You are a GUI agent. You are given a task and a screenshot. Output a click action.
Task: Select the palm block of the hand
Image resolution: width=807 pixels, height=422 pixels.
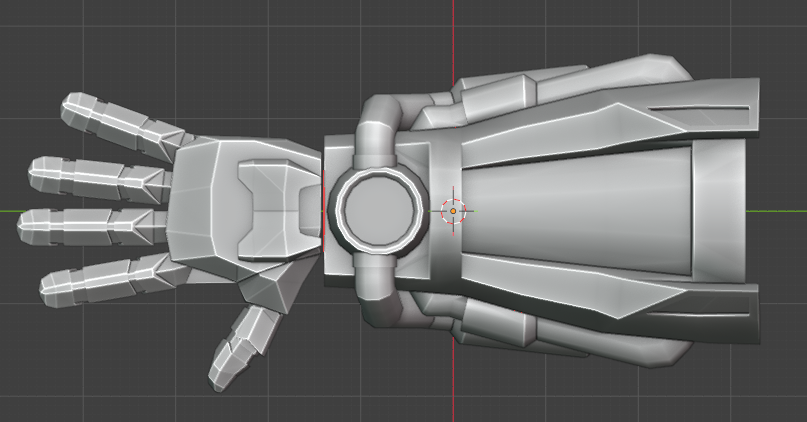pyautogui.click(x=244, y=209)
